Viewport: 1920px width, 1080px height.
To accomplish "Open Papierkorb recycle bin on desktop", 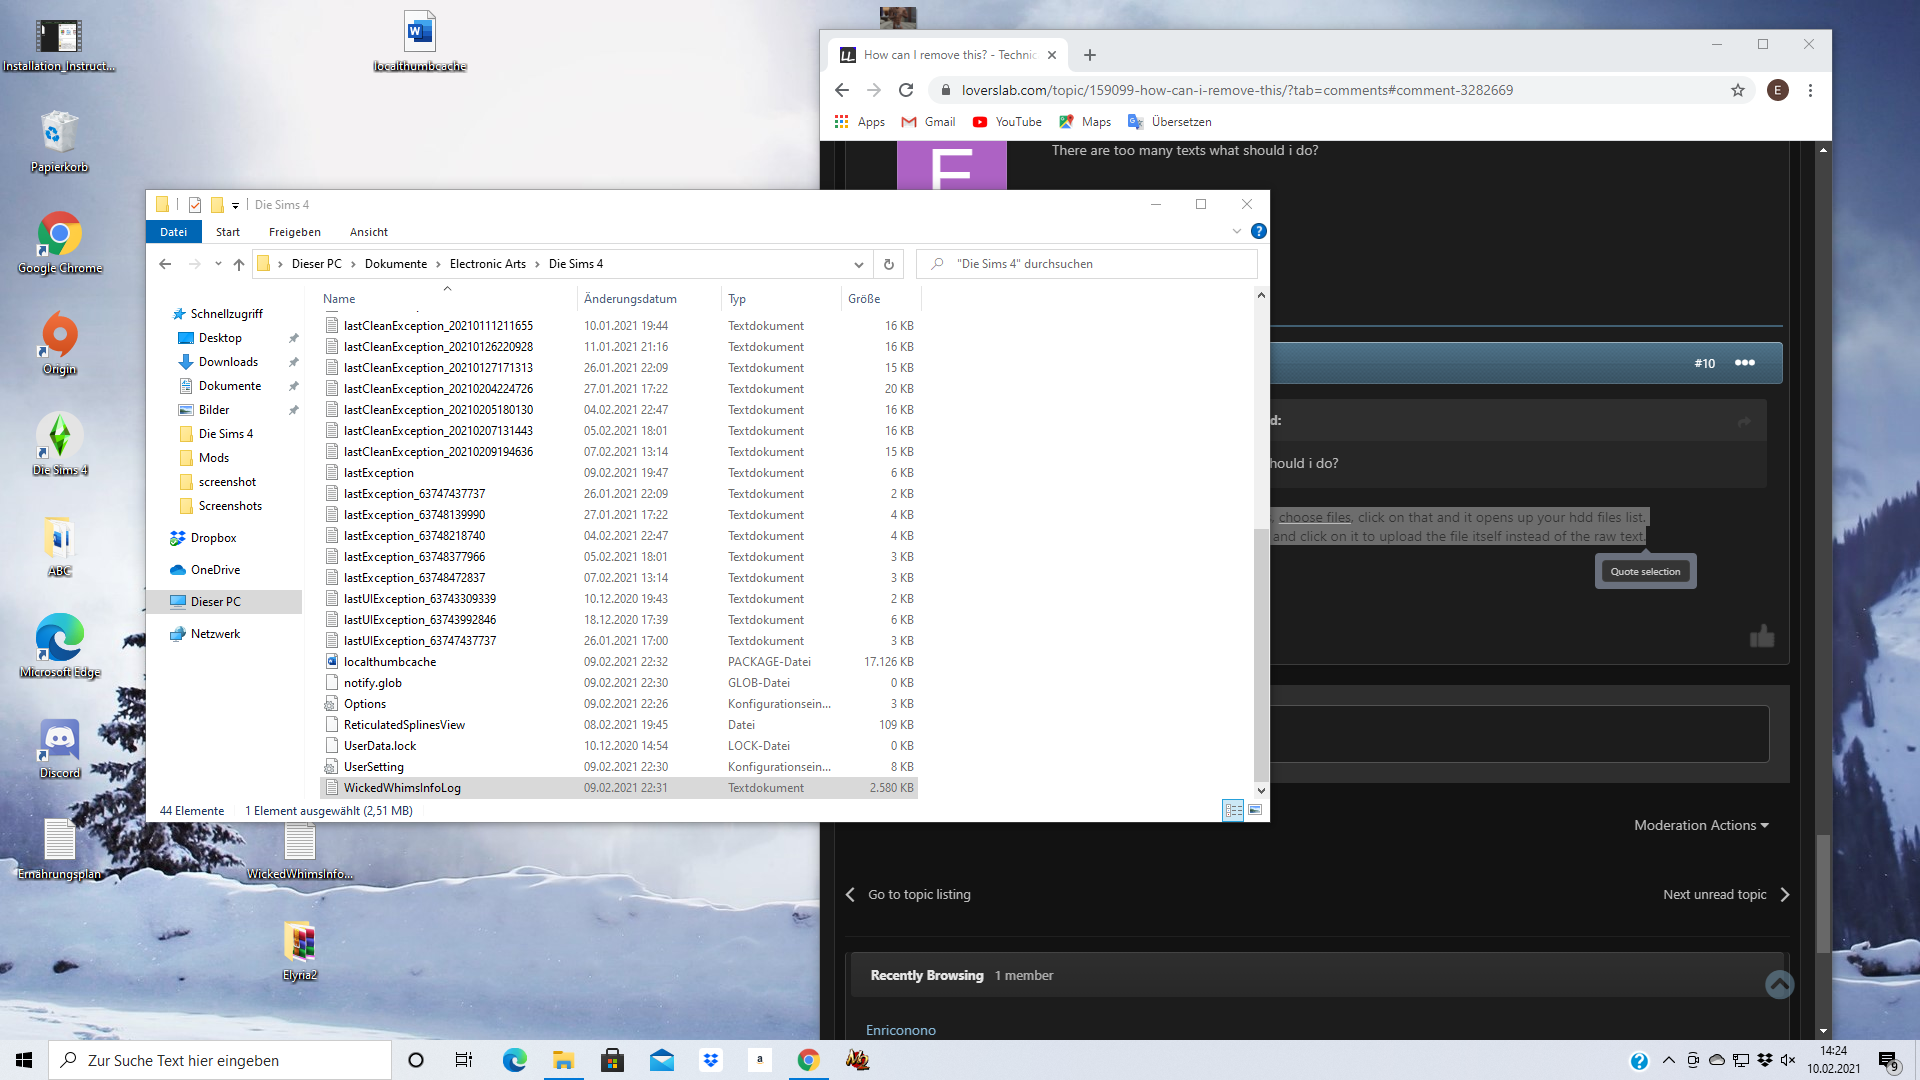I will 59,142.
